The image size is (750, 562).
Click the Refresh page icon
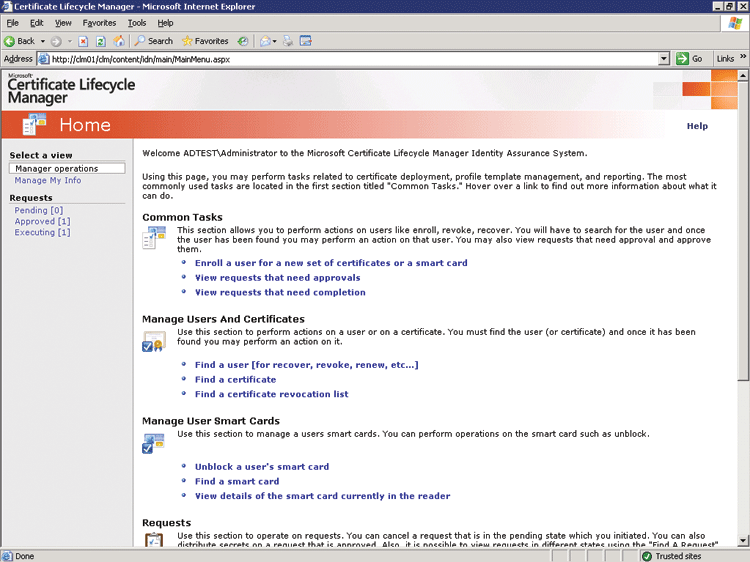100,42
